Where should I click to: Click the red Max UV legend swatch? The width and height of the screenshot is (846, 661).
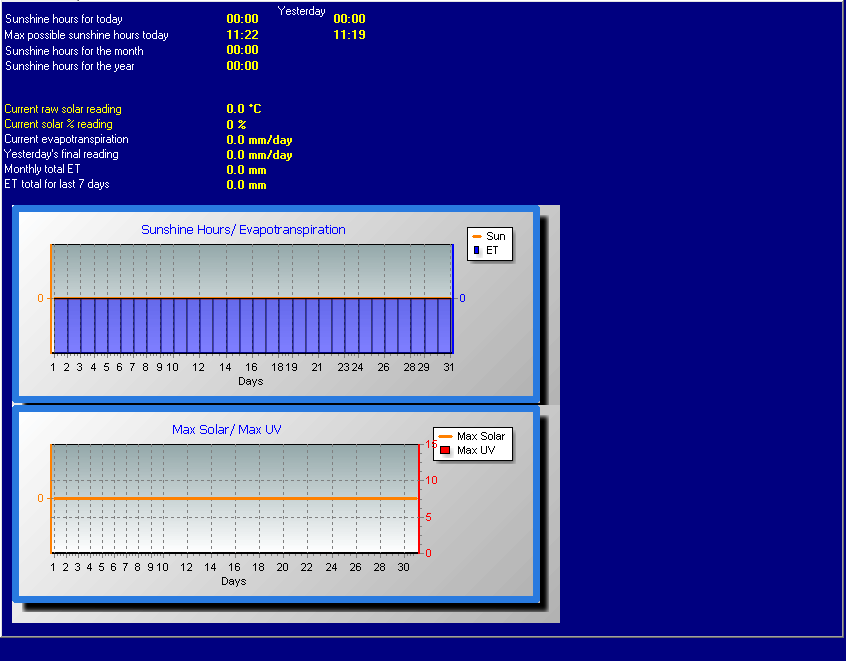(445, 450)
